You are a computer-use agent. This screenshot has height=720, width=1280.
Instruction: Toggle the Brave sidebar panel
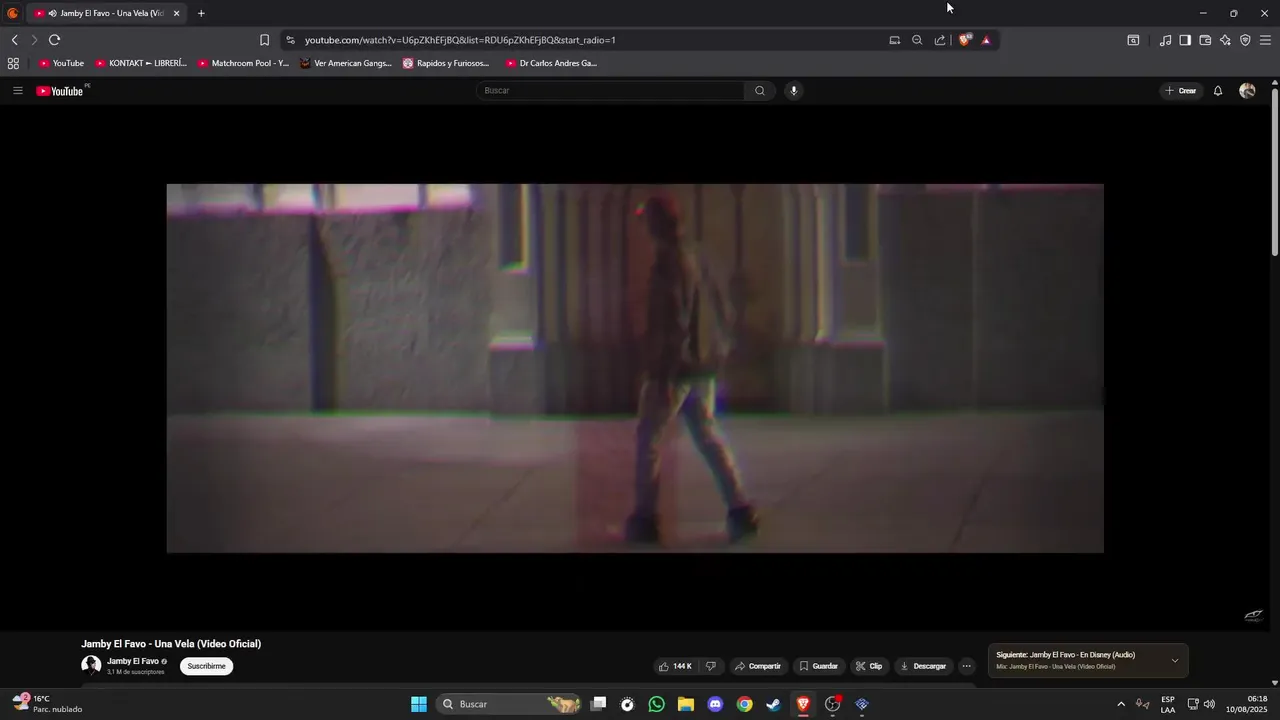[x=1185, y=40]
